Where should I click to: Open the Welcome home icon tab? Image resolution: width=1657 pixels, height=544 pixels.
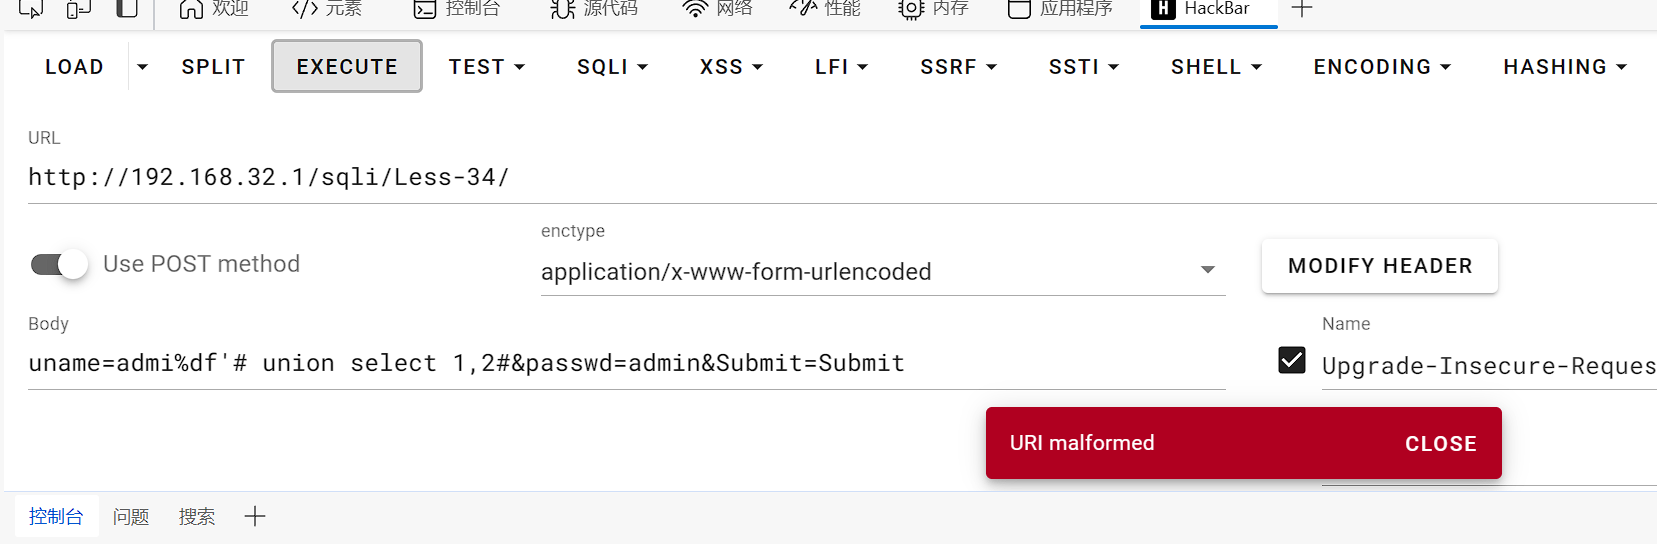tap(191, 9)
